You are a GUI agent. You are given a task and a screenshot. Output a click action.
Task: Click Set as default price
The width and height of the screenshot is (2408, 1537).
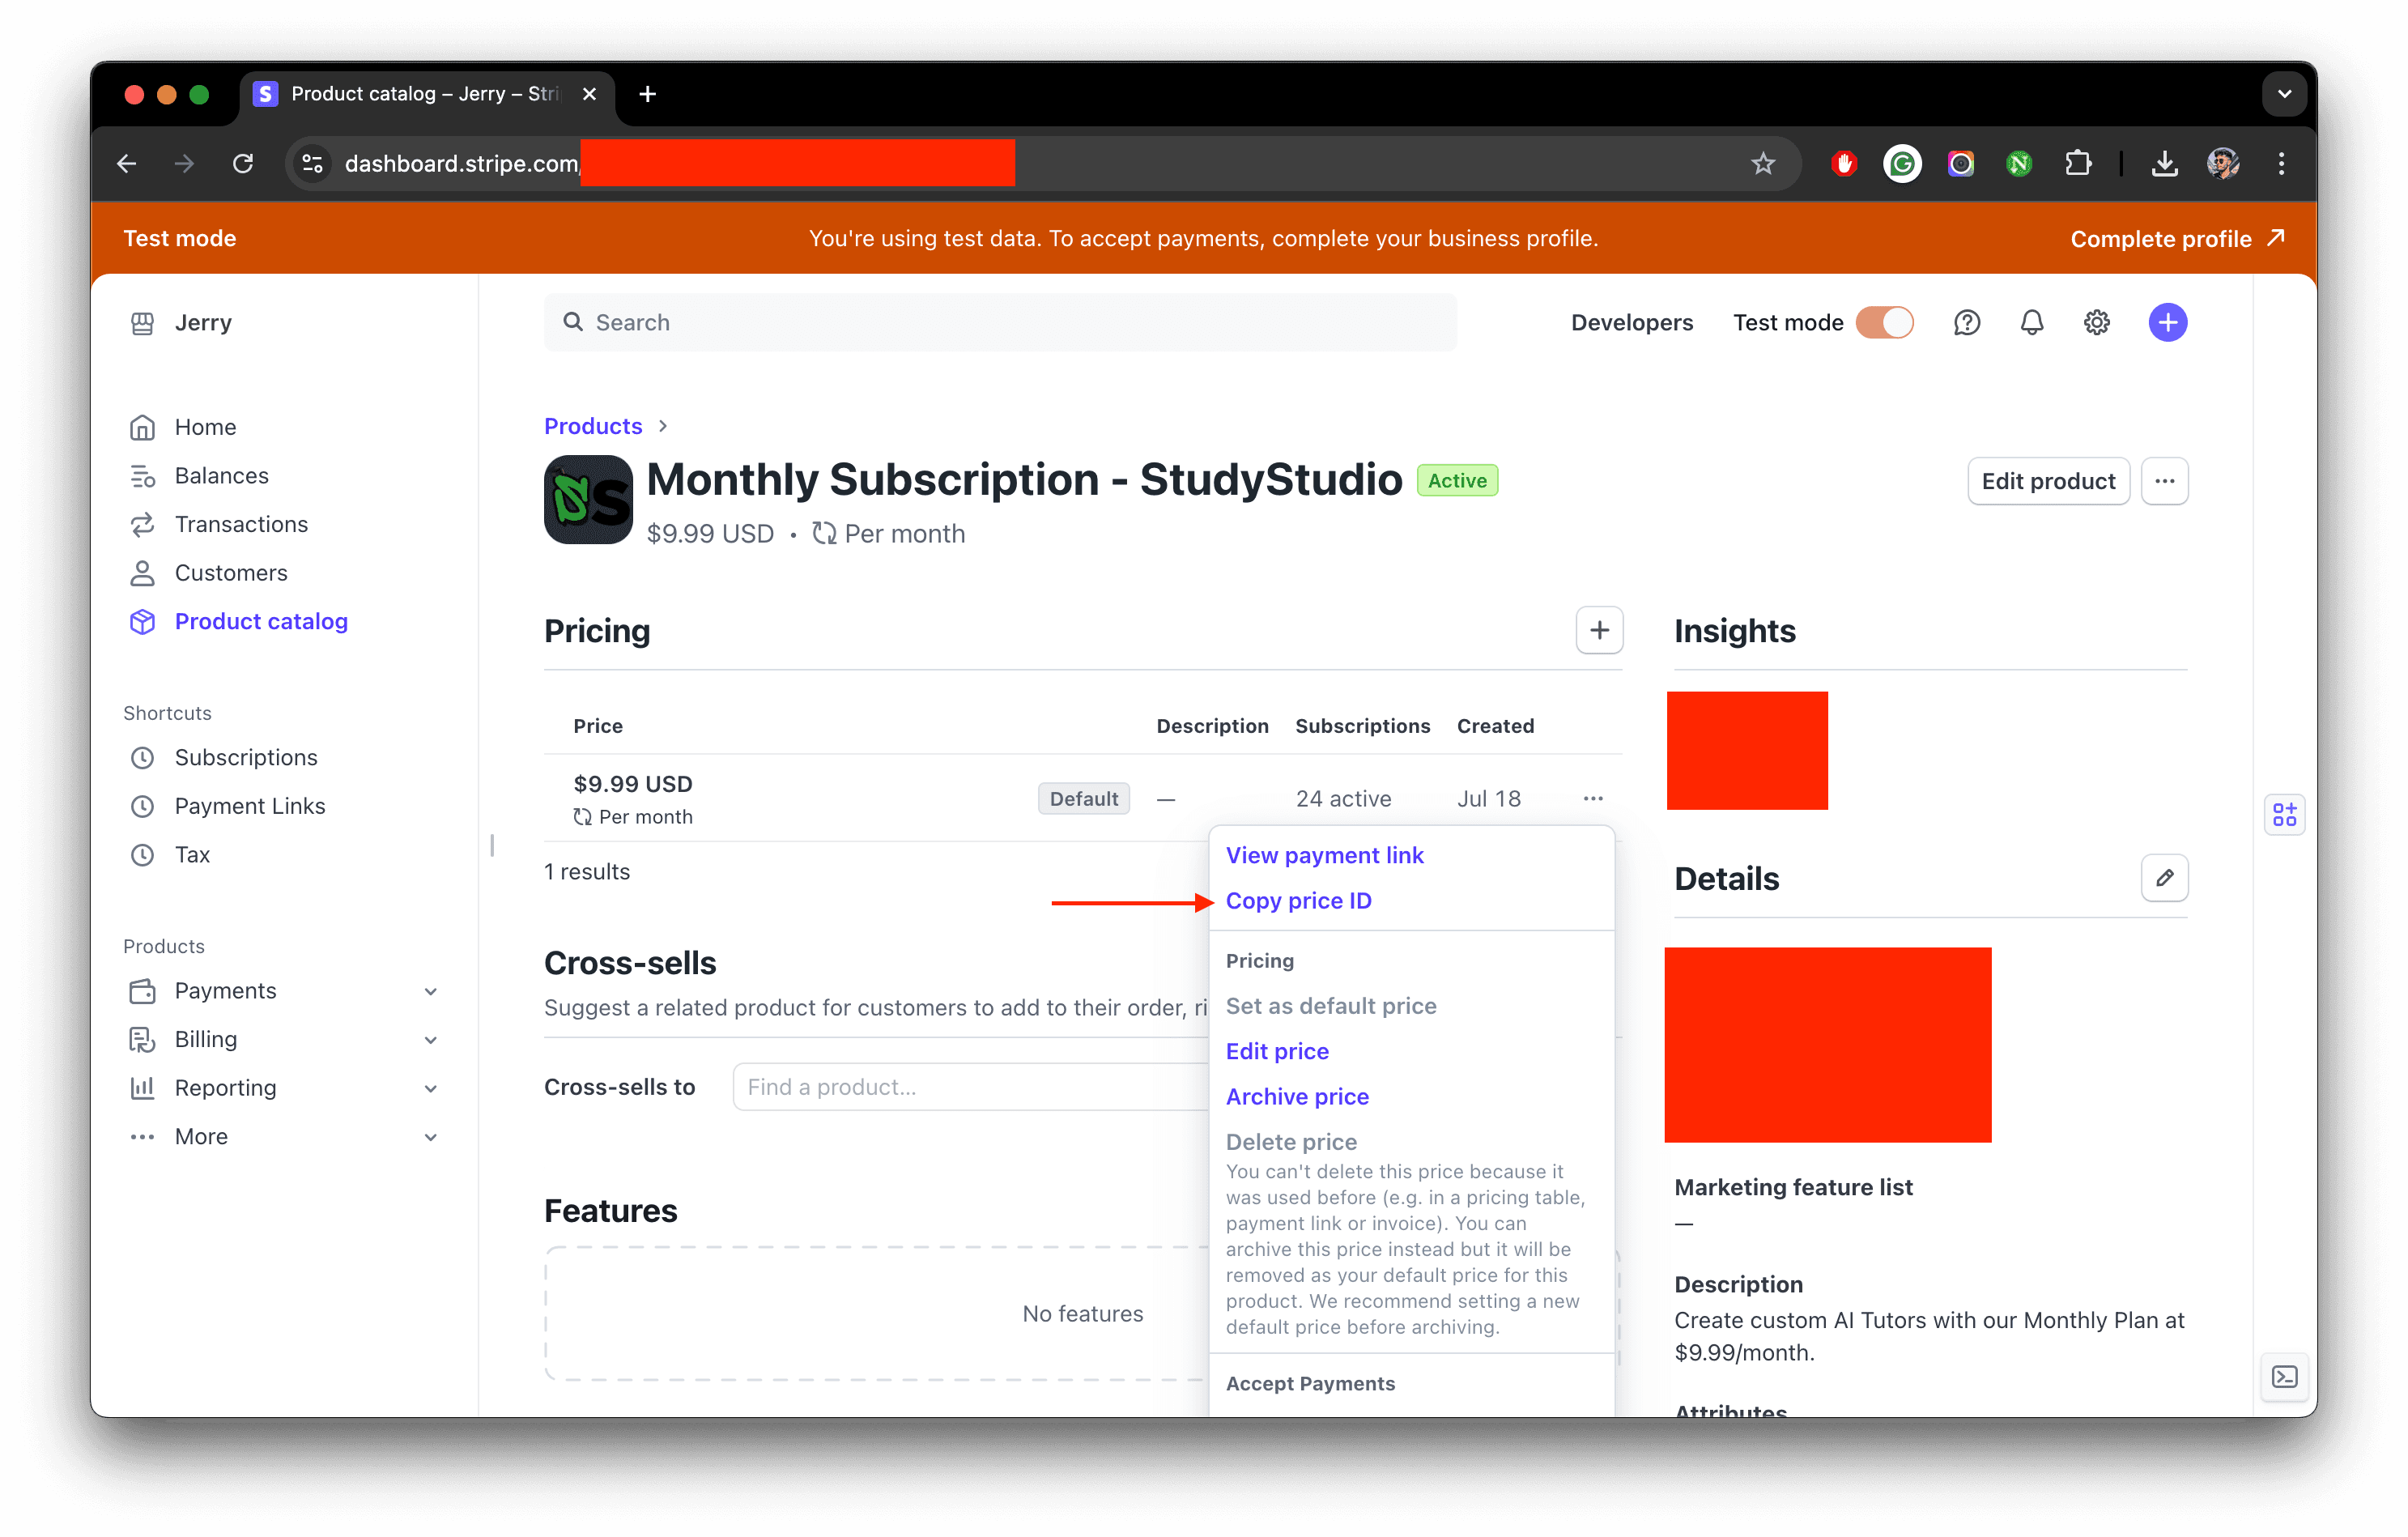click(1331, 1006)
